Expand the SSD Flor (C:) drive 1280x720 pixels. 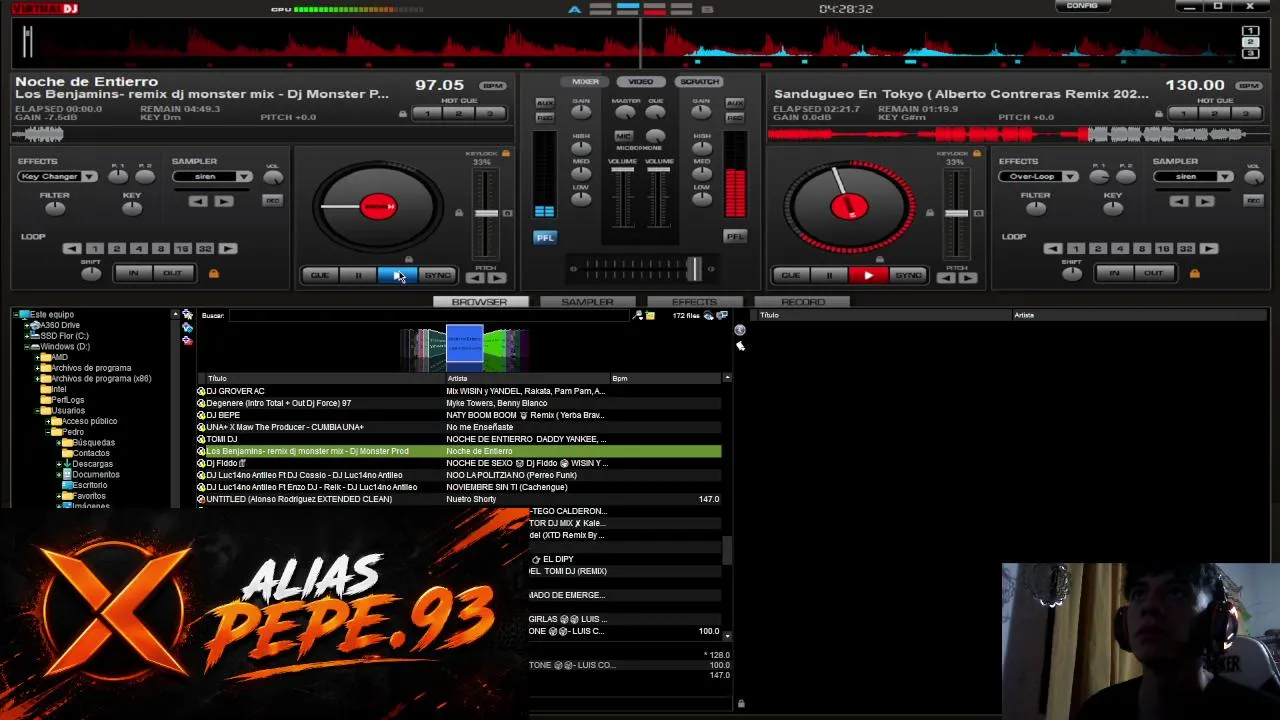point(28,336)
